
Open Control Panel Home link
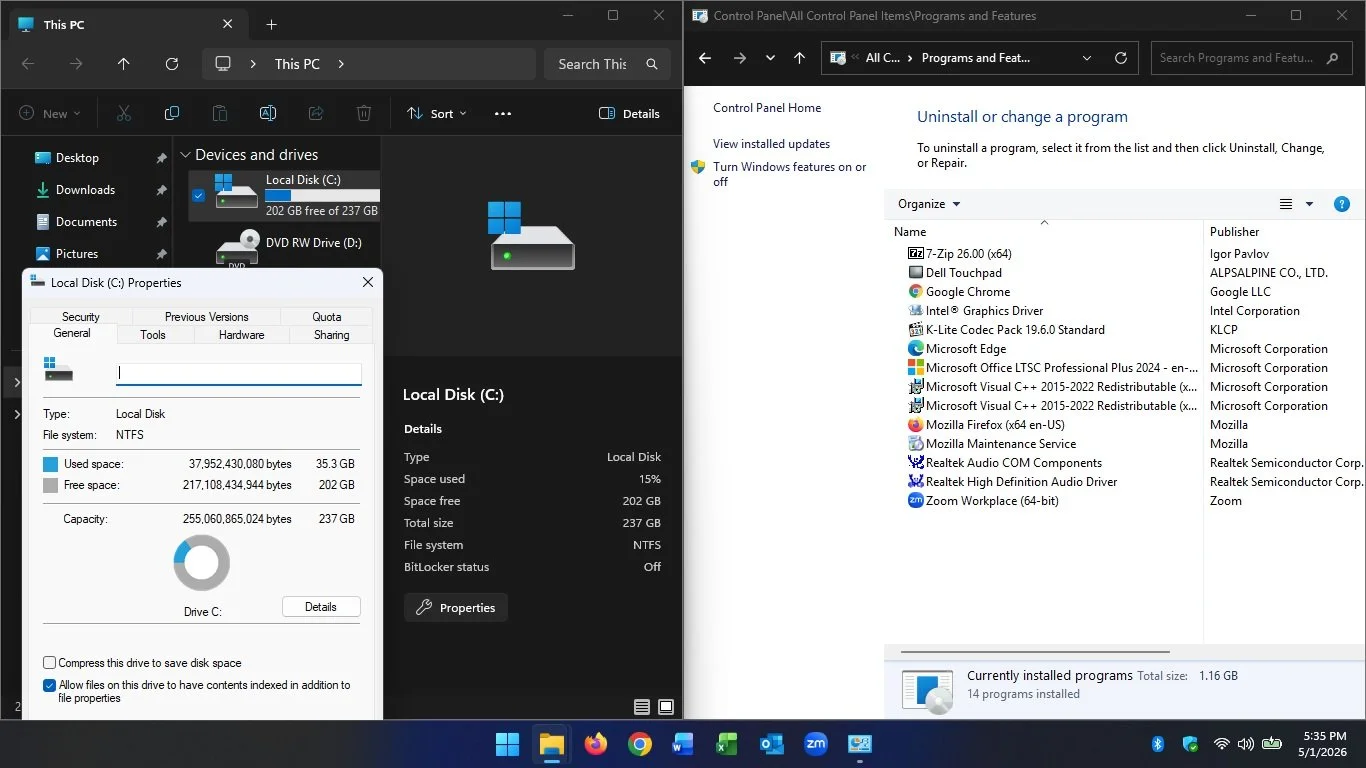[767, 108]
